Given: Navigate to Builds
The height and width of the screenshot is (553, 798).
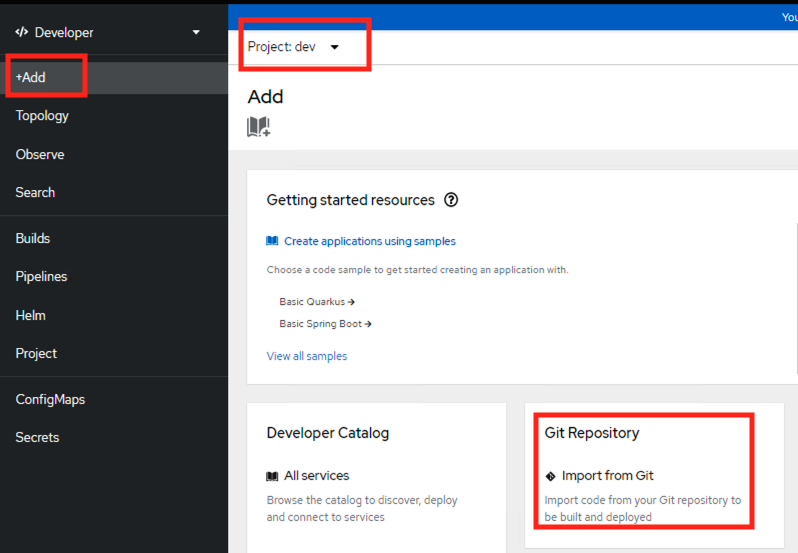Looking at the screenshot, I should tap(33, 238).
